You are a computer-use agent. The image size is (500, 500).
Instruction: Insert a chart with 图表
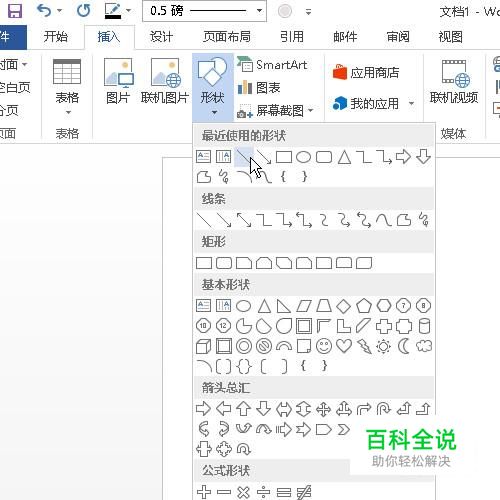(x=259, y=88)
